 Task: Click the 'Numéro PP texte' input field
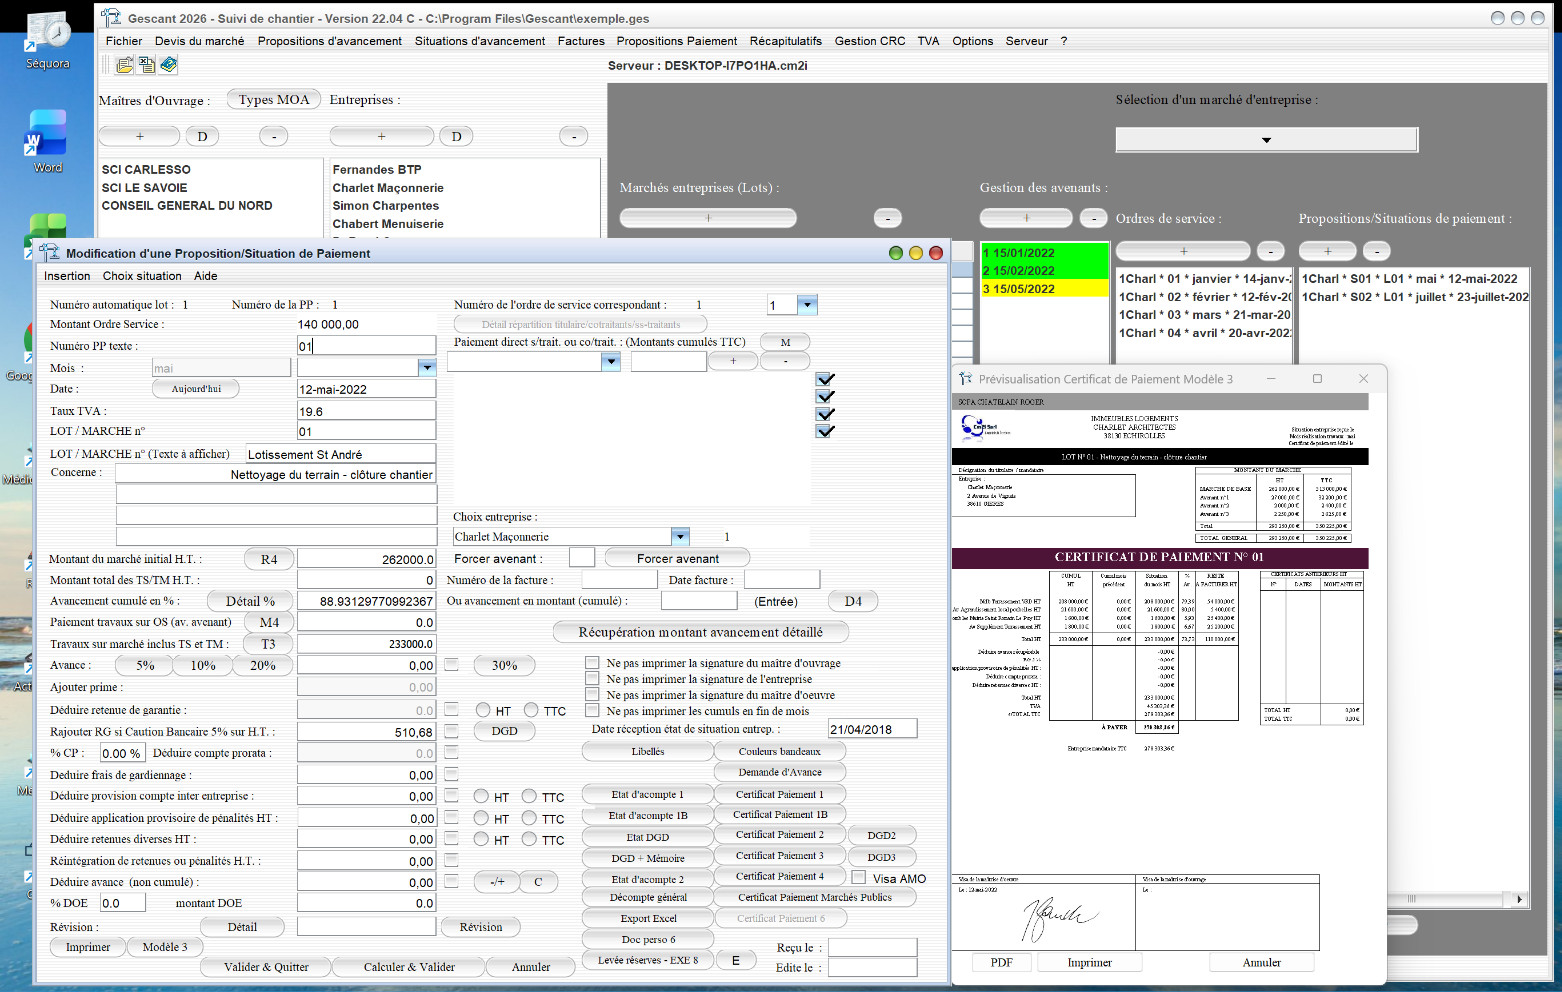tap(366, 345)
